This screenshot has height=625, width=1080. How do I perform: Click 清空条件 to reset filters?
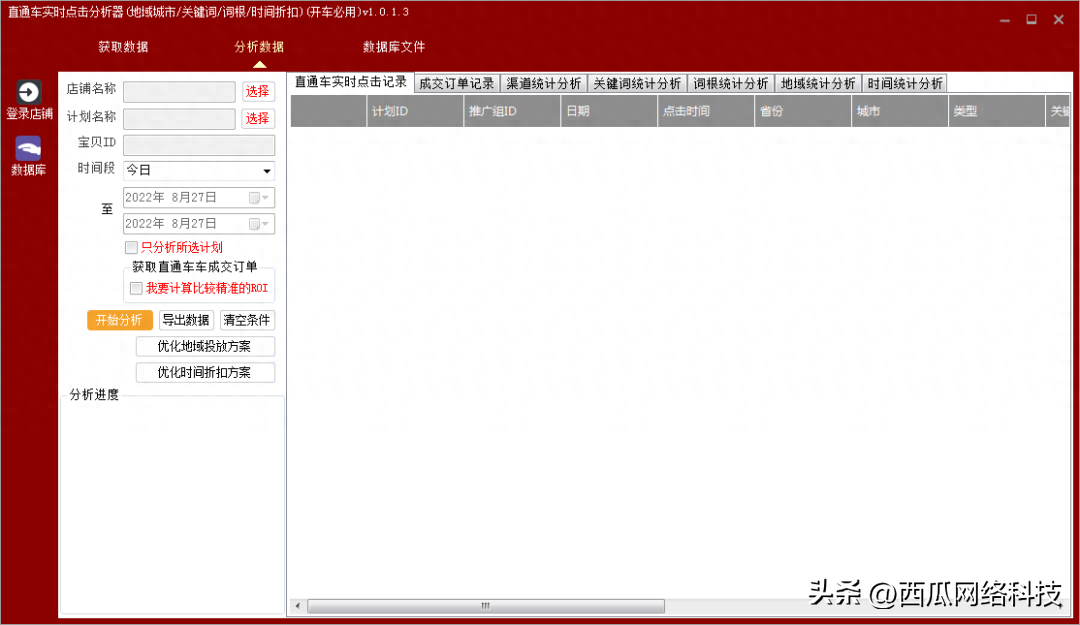pyautogui.click(x=247, y=320)
